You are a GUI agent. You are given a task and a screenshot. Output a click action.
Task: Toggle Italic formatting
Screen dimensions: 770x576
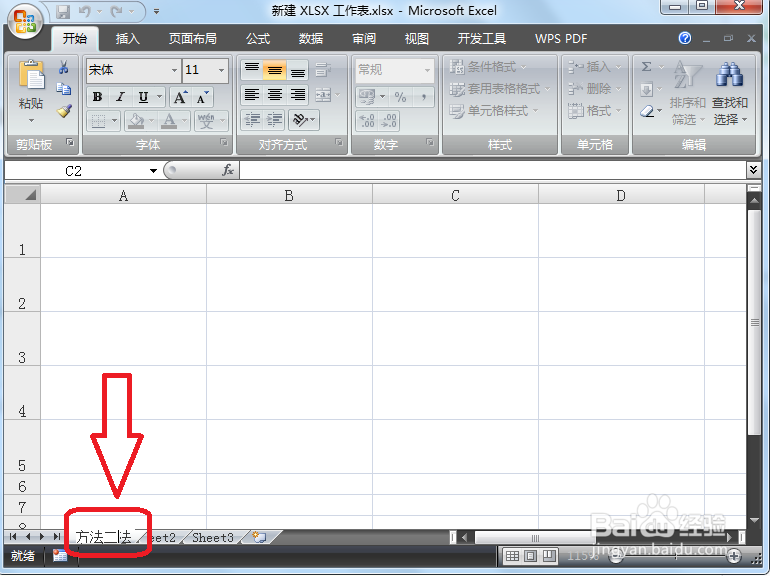[x=121, y=97]
